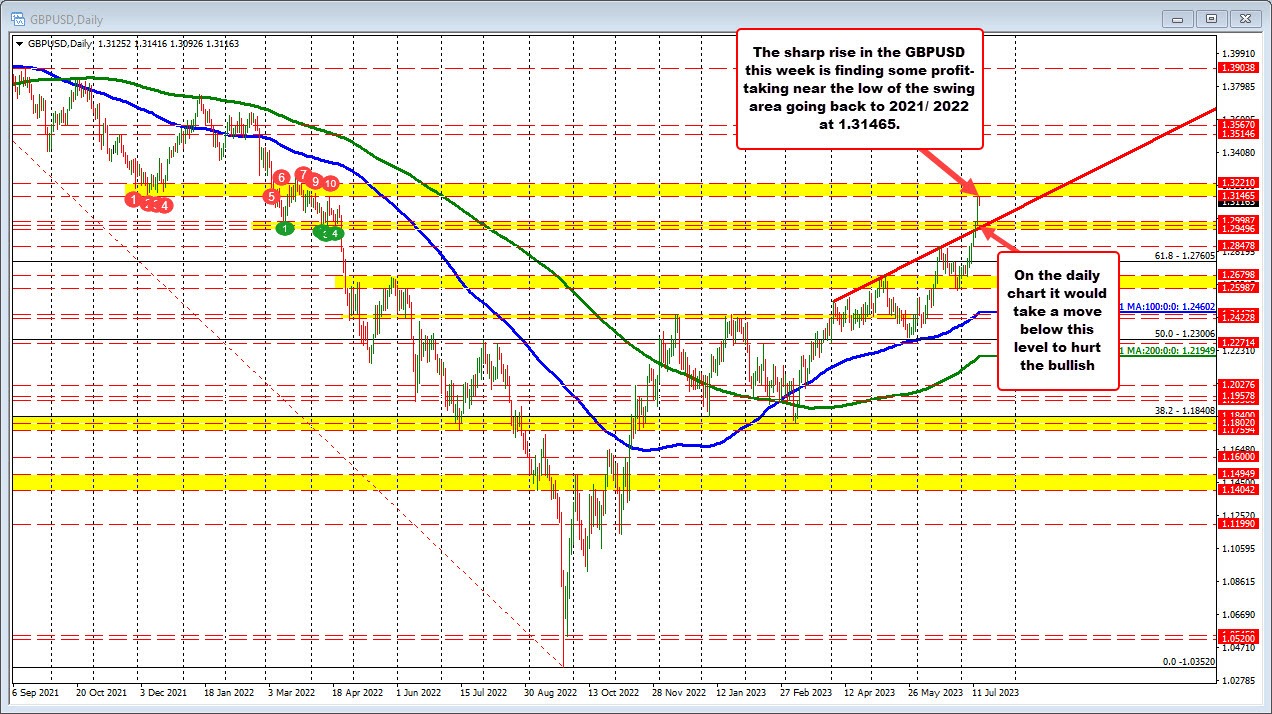Click the green marker numbered 4
This screenshot has height=714, width=1272.
[x=335, y=234]
